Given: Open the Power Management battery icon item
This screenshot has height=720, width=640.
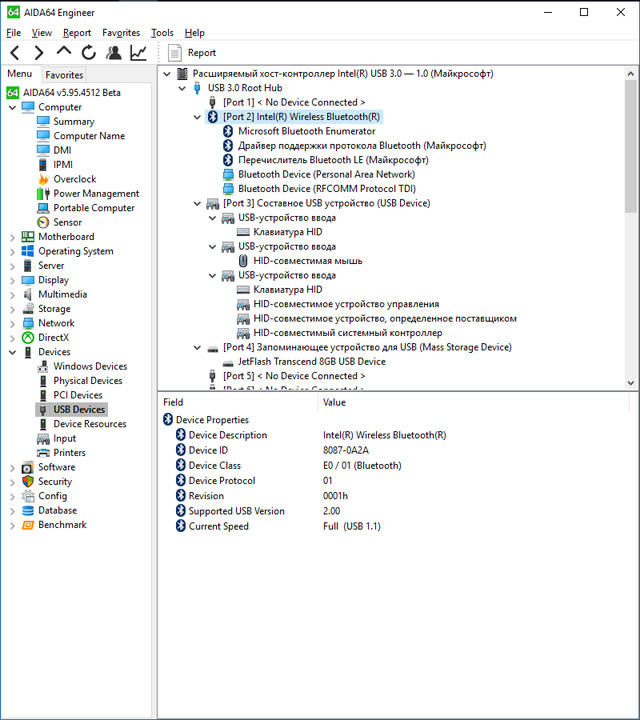Looking at the screenshot, I should coord(43,194).
